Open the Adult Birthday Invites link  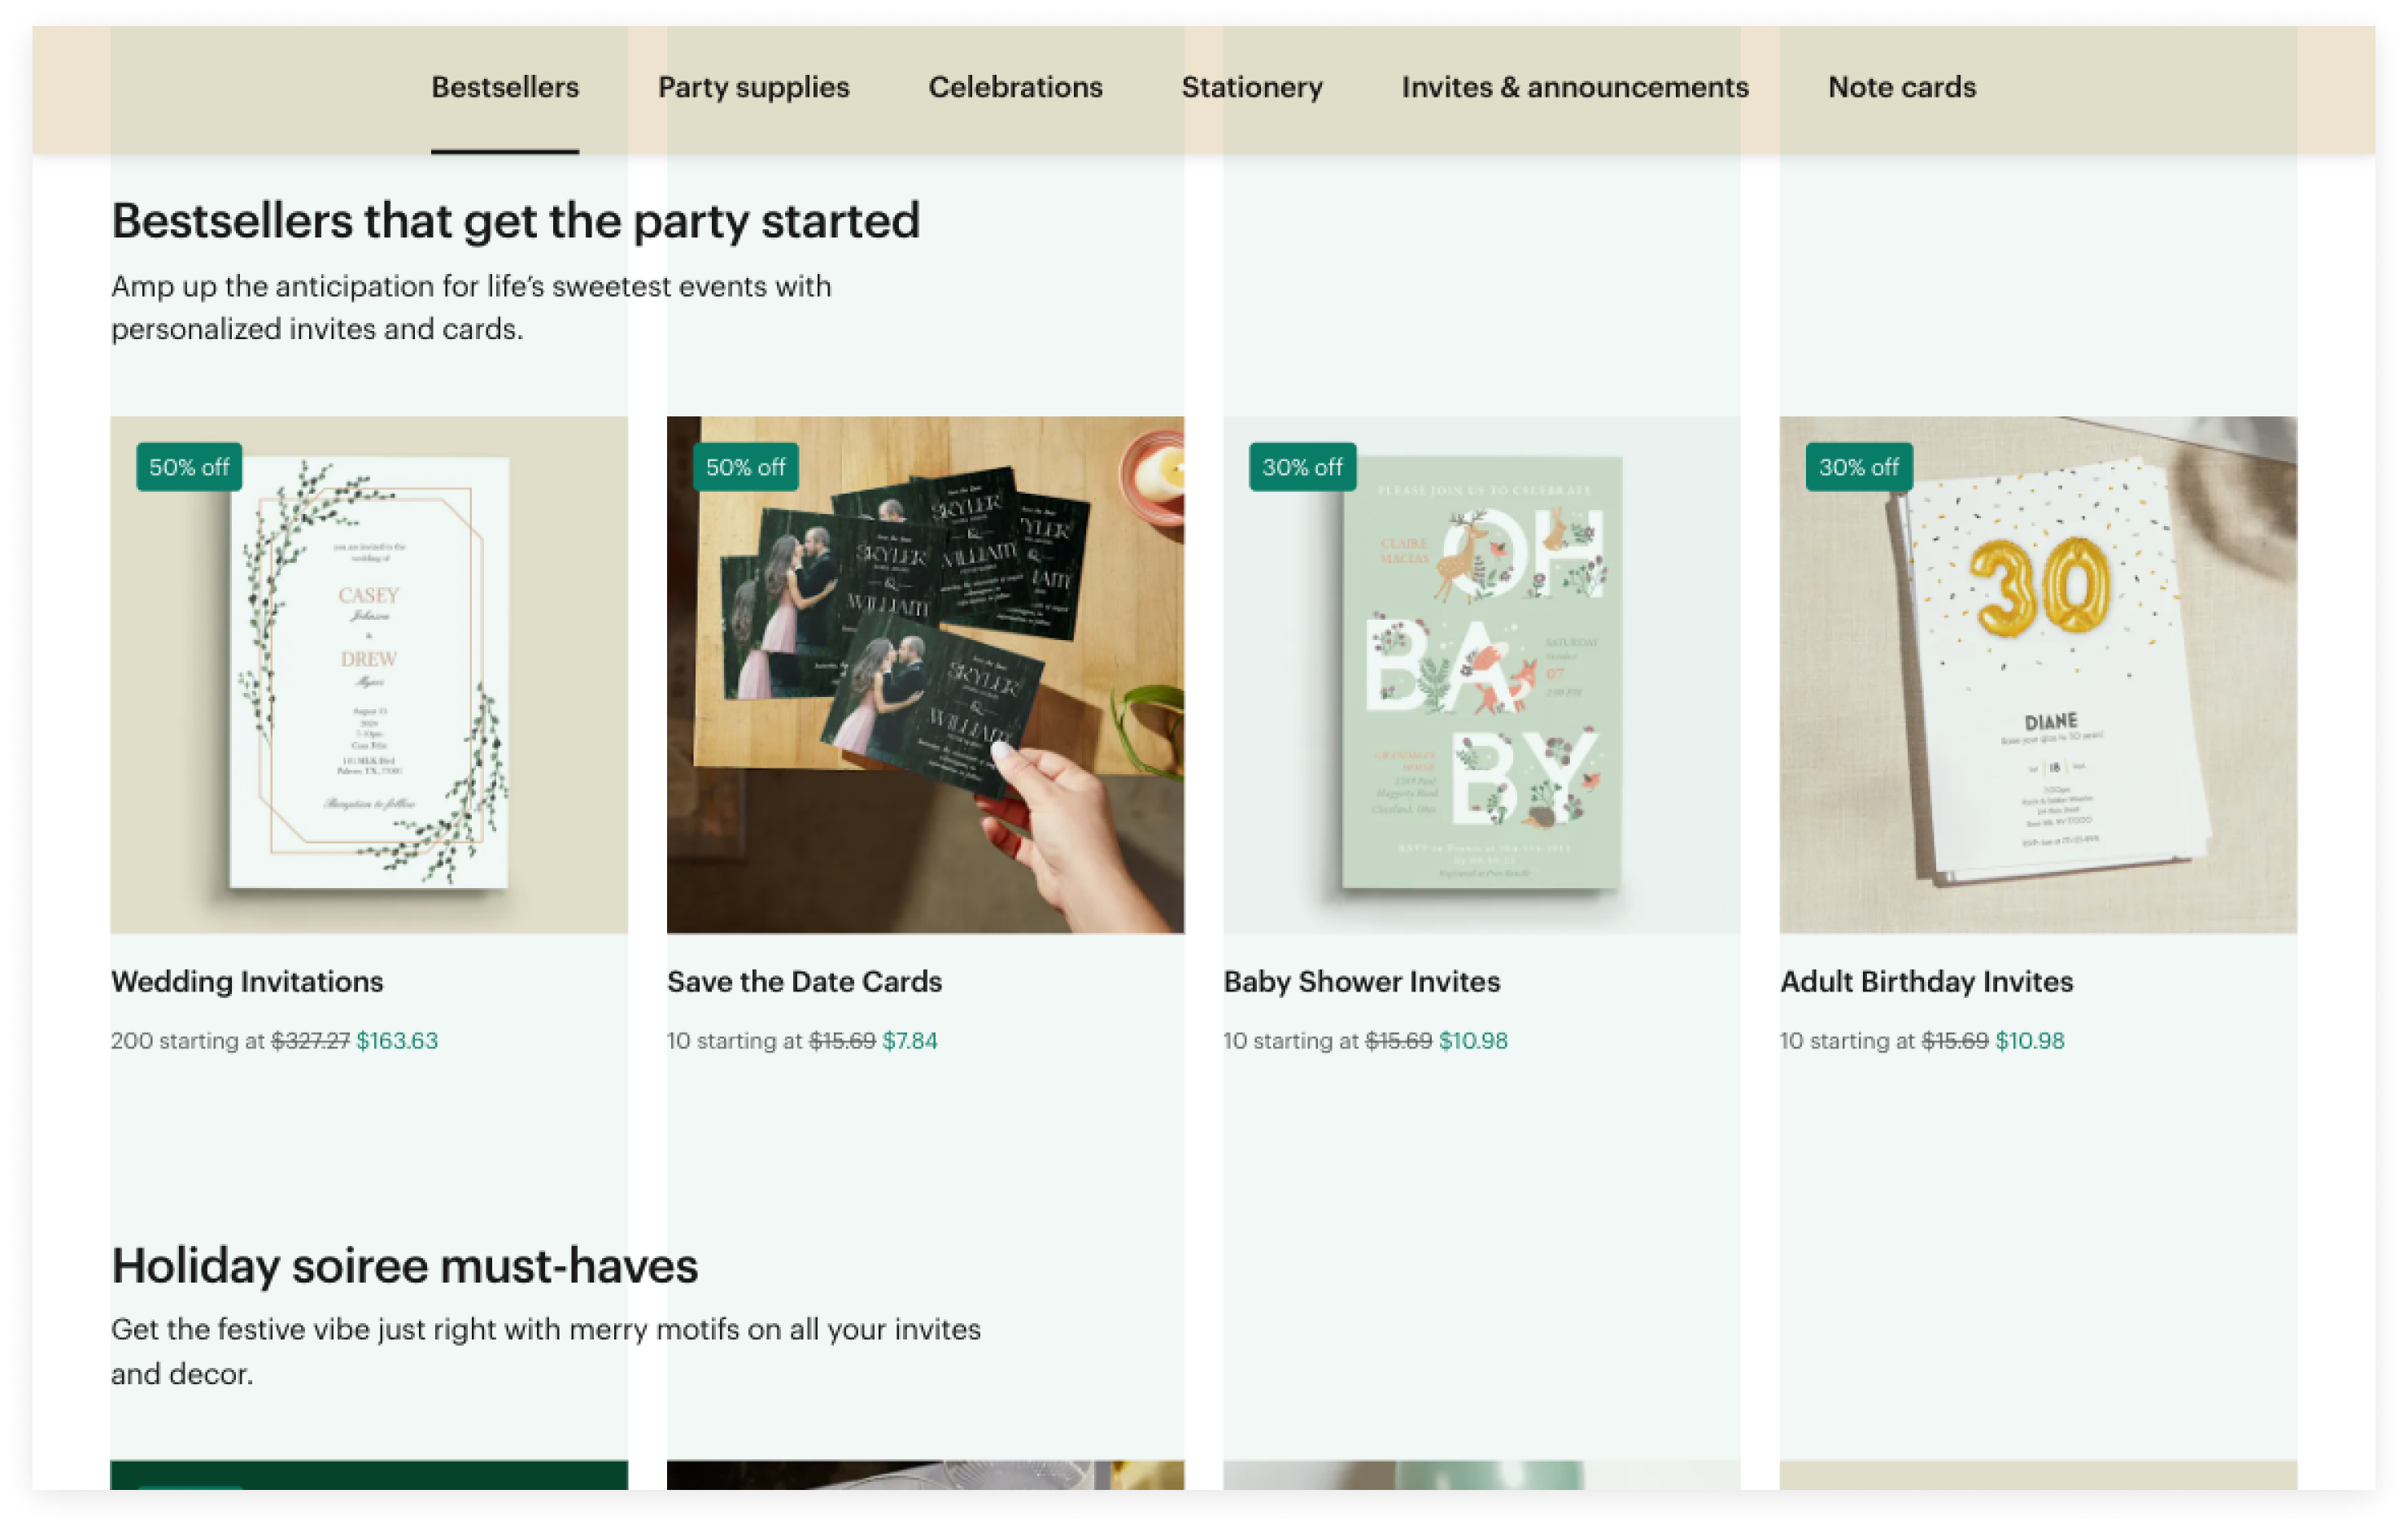(1926, 981)
